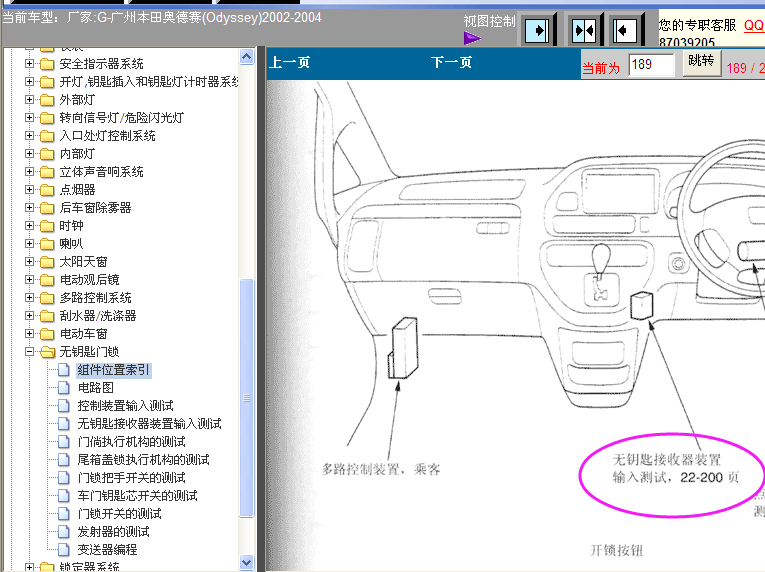Click the 变送器编程 page icon
The width and height of the screenshot is (765, 572).
[64, 550]
